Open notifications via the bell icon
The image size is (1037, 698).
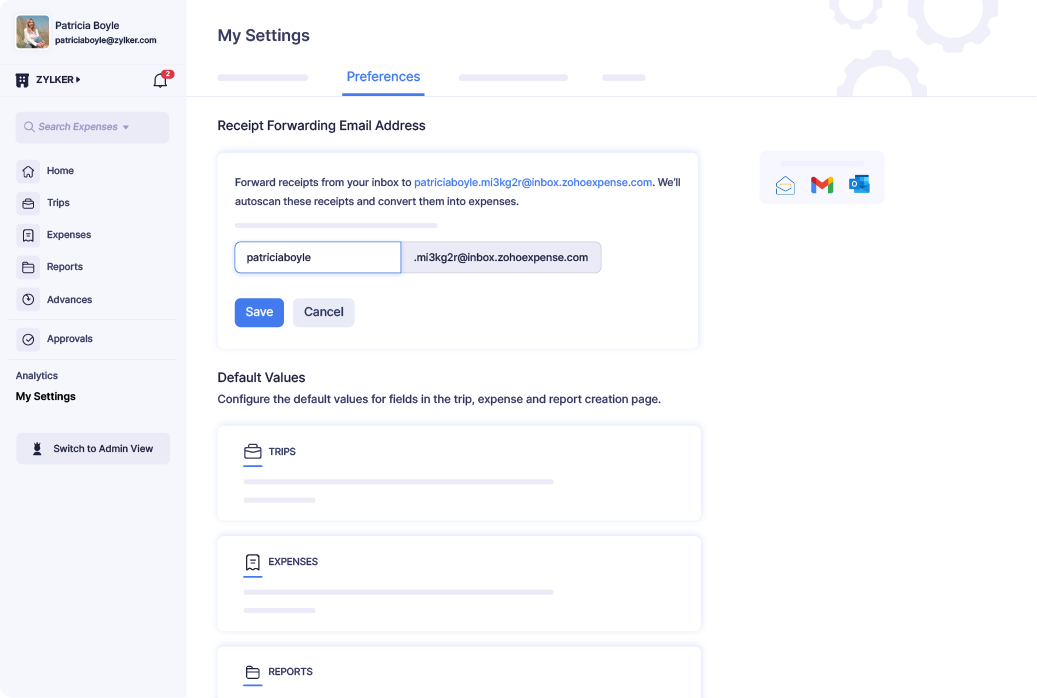pyautogui.click(x=159, y=79)
